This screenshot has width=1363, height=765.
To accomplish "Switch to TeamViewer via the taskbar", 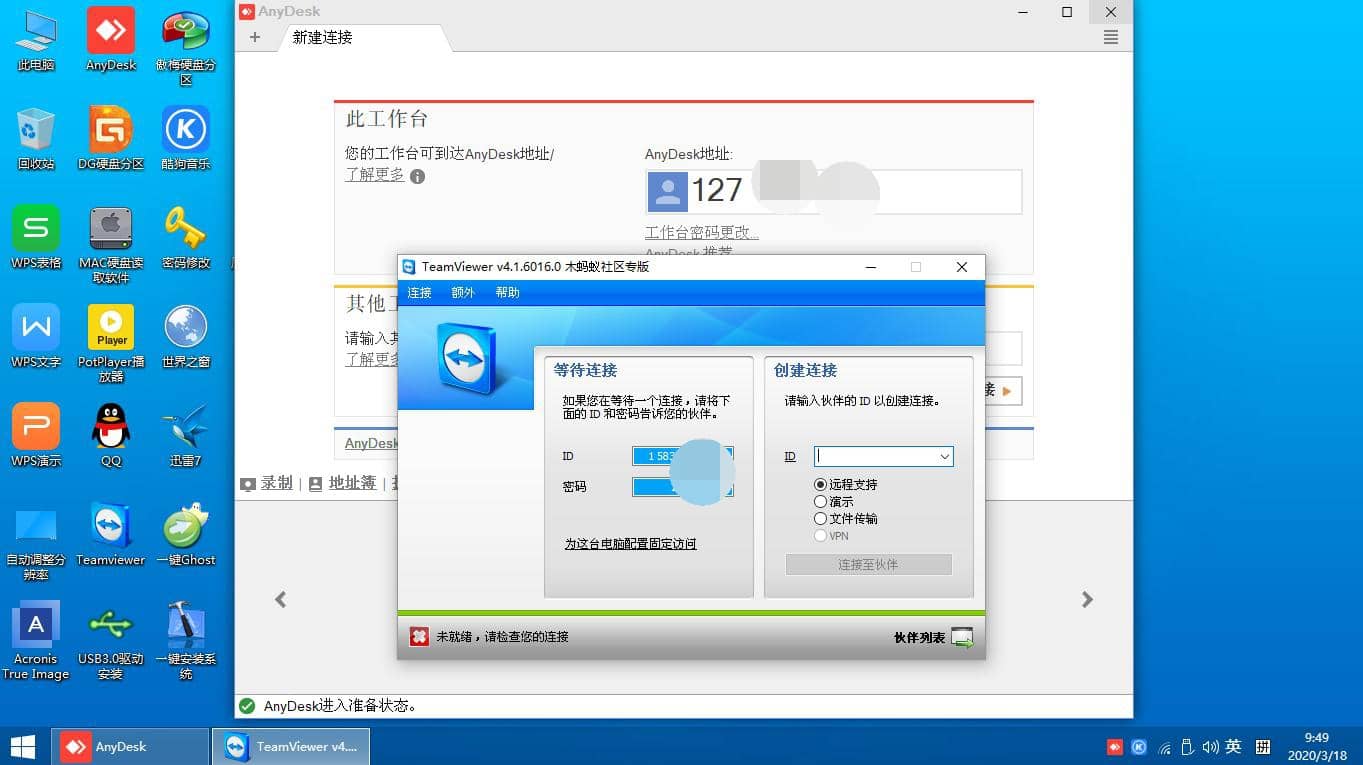I will [290, 746].
